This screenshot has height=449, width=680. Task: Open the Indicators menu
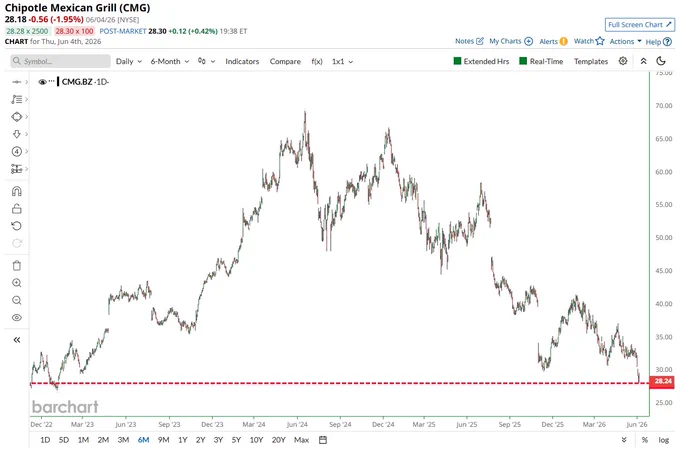242,61
